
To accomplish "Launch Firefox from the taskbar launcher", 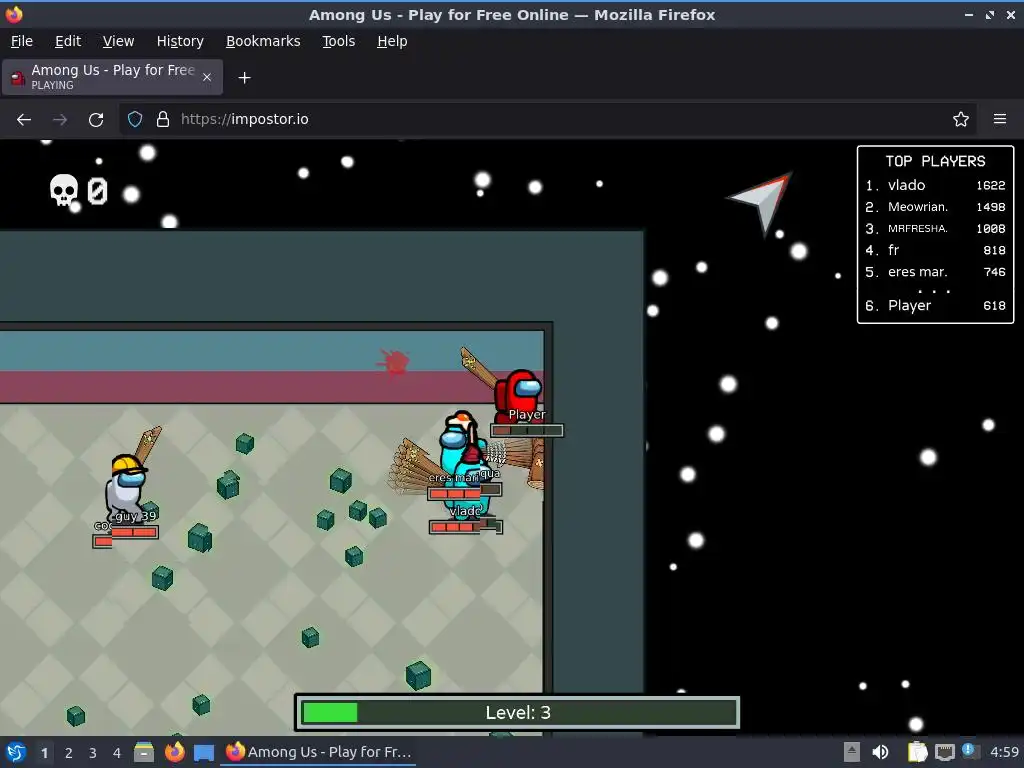I will pos(174,752).
